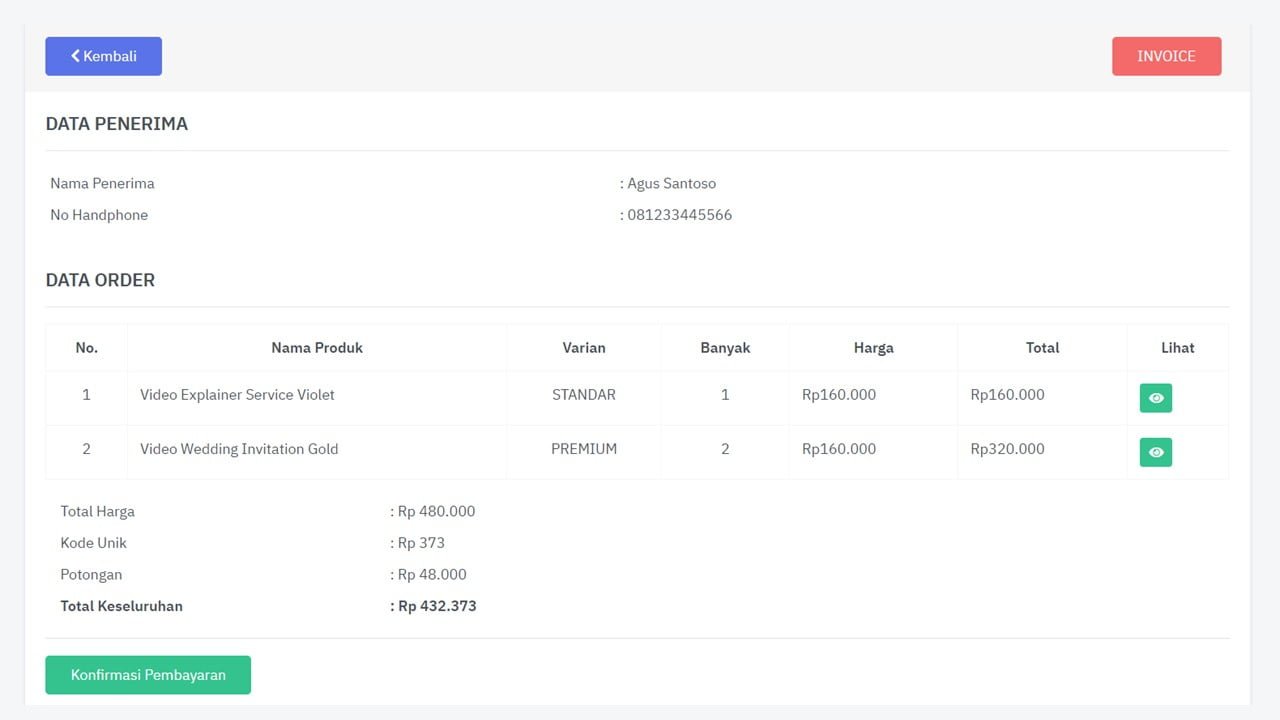Click the Harga column header
Viewport: 1280px width, 720px height.
[873, 348]
